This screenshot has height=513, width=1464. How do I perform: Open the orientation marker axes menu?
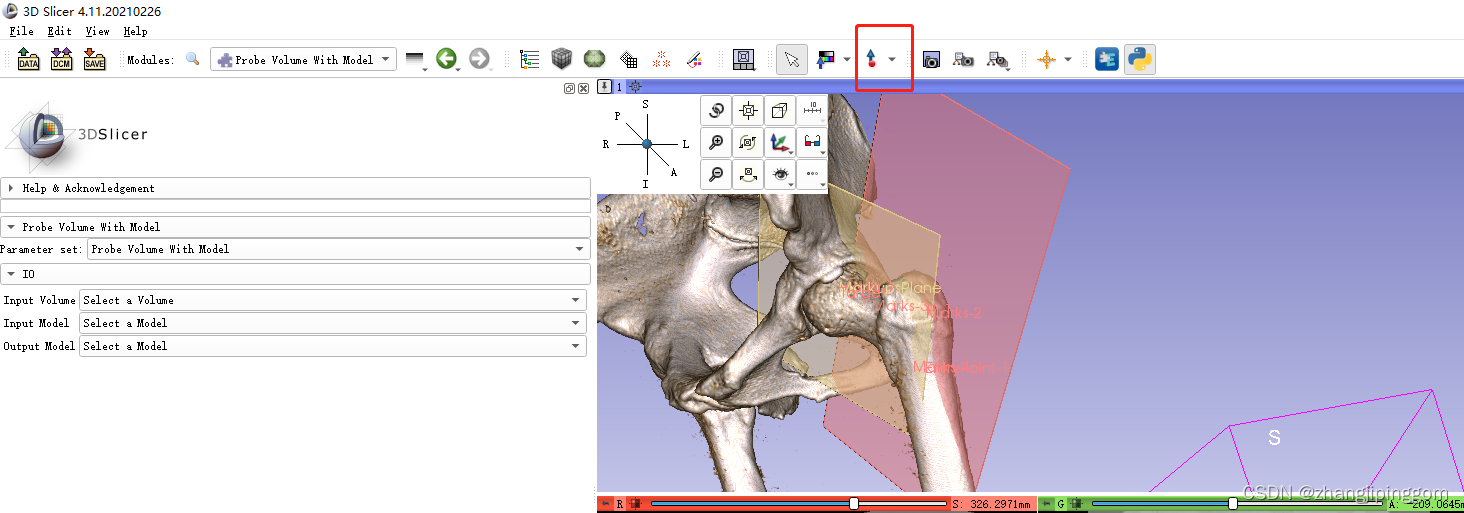click(781, 142)
